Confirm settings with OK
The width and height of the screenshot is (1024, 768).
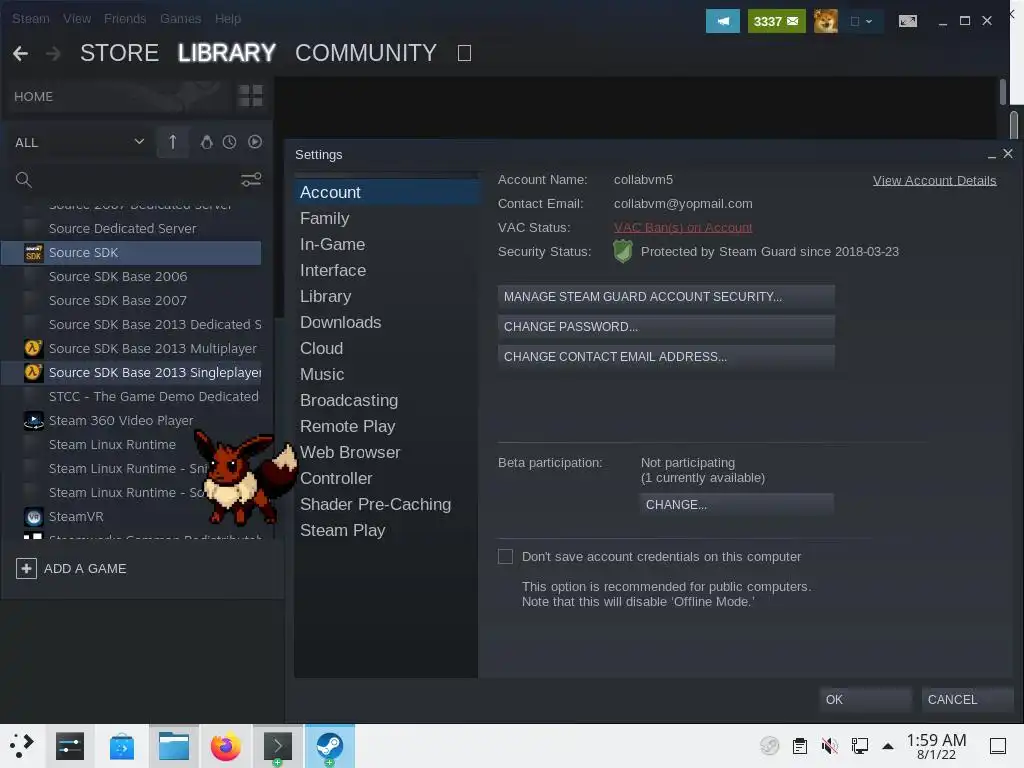(865, 699)
